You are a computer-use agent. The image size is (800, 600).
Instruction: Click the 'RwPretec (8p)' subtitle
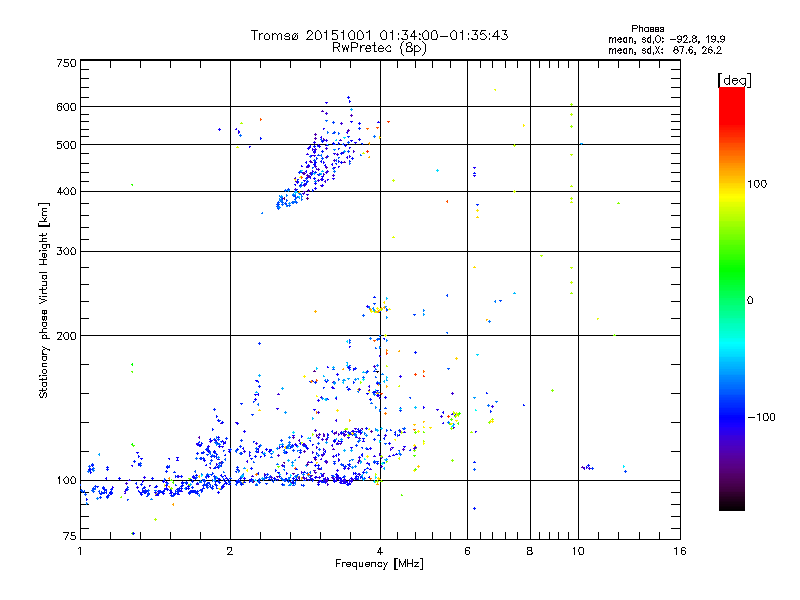pos(379,48)
